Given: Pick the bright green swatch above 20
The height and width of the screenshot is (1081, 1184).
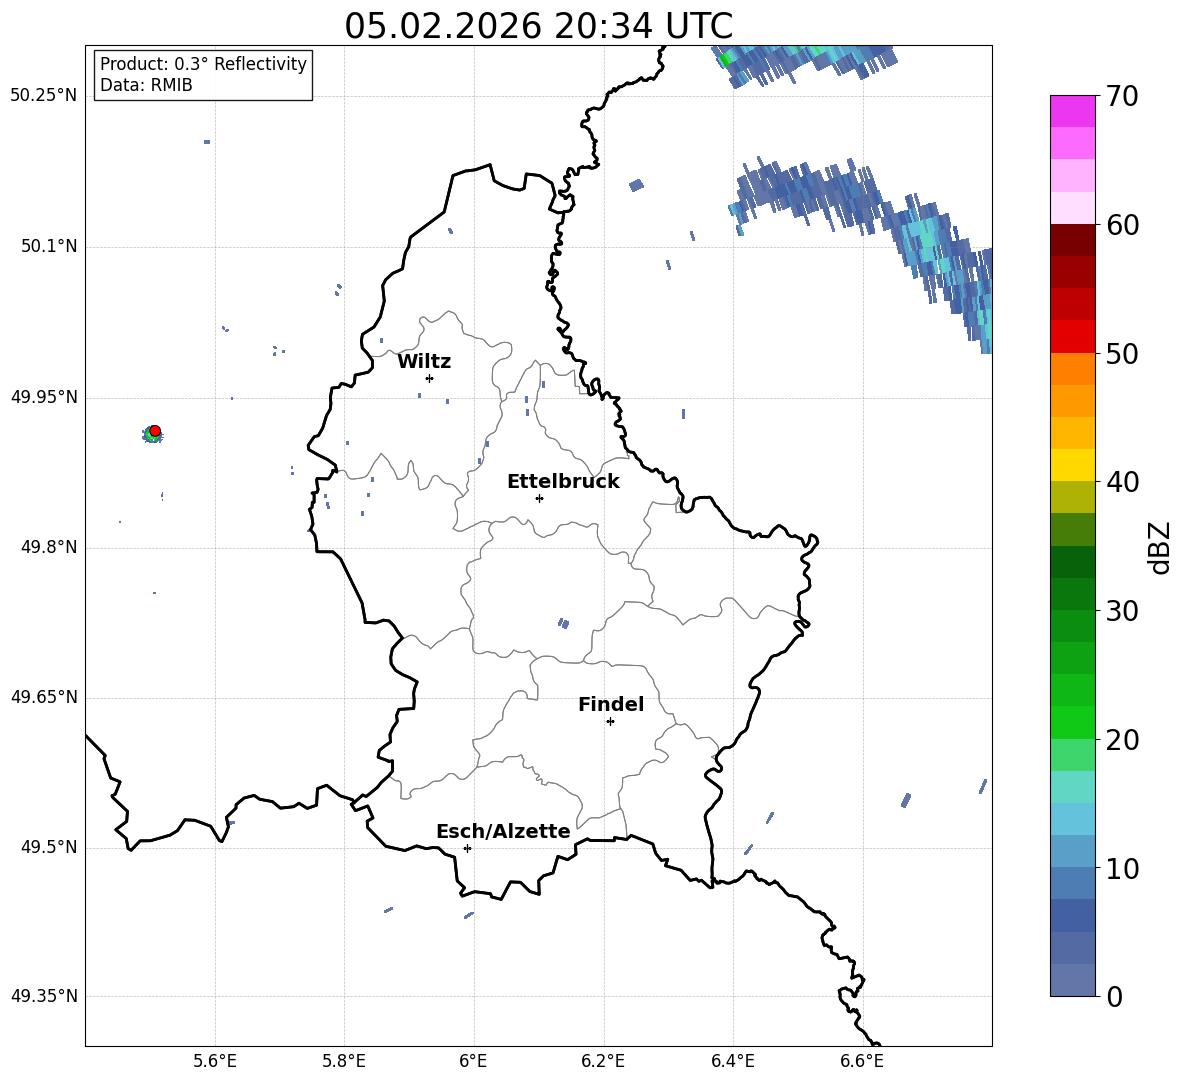Looking at the screenshot, I should [1073, 722].
